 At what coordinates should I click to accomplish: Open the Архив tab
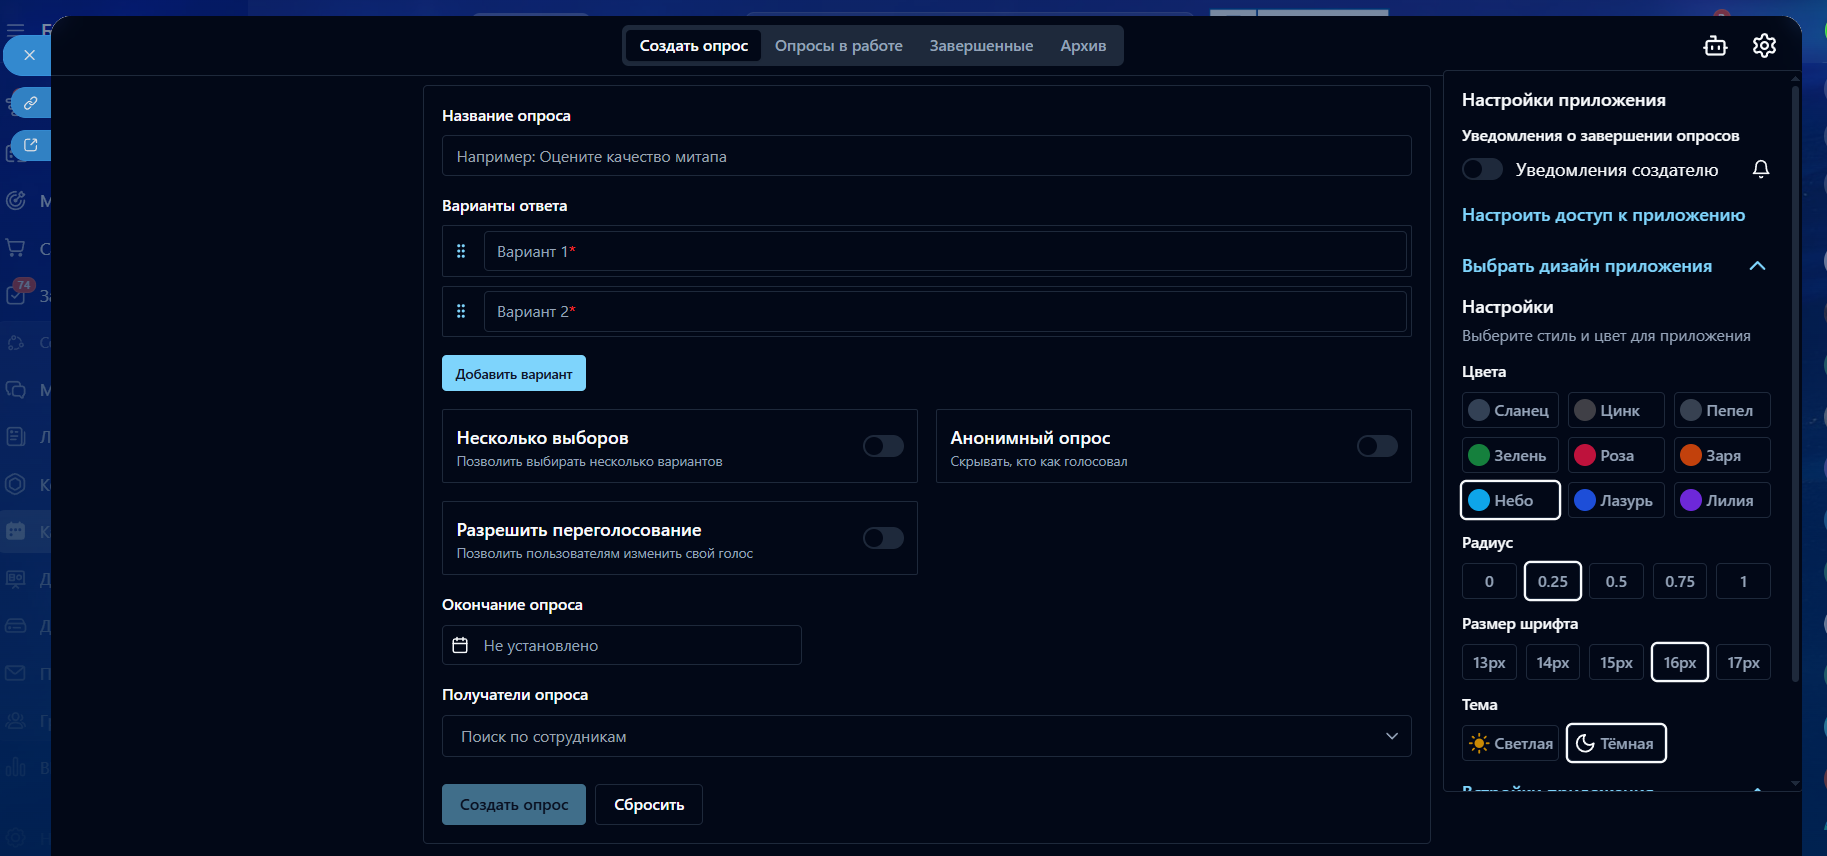tap(1083, 46)
